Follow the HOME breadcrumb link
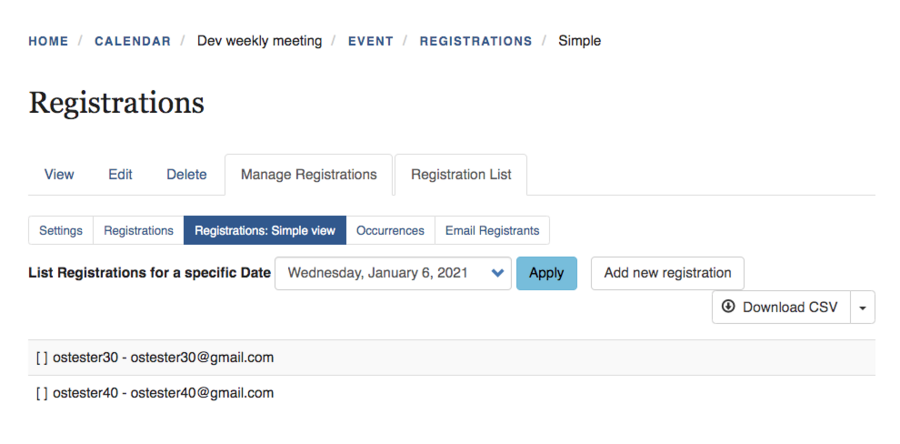The height and width of the screenshot is (444, 900). click(x=48, y=41)
